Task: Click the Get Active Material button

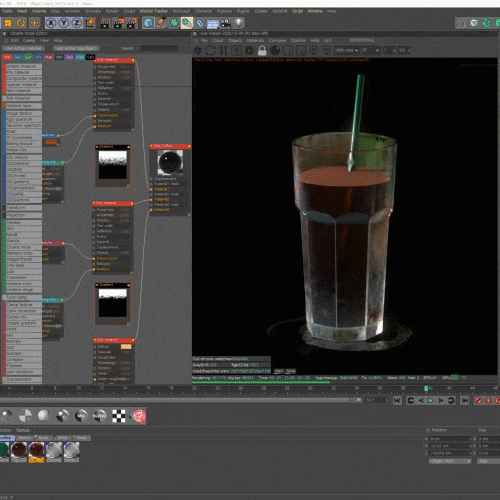Action: pos(23,48)
